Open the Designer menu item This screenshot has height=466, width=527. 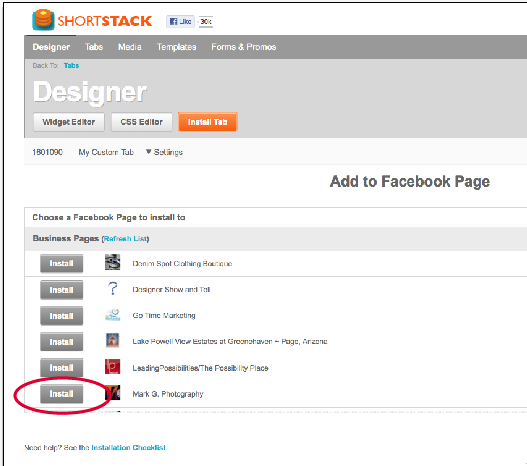click(51, 47)
